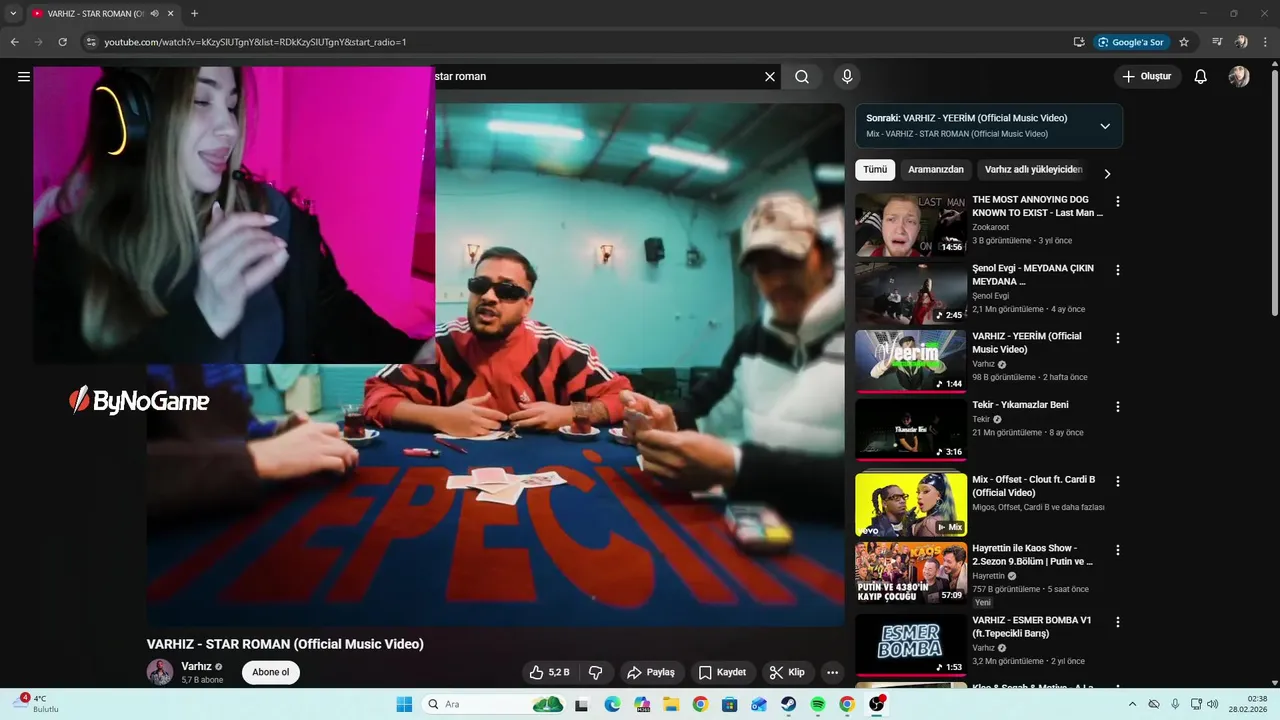The height and width of the screenshot is (720, 1280).
Task: Subscribe with Abone ol button
Action: click(271, 672)
